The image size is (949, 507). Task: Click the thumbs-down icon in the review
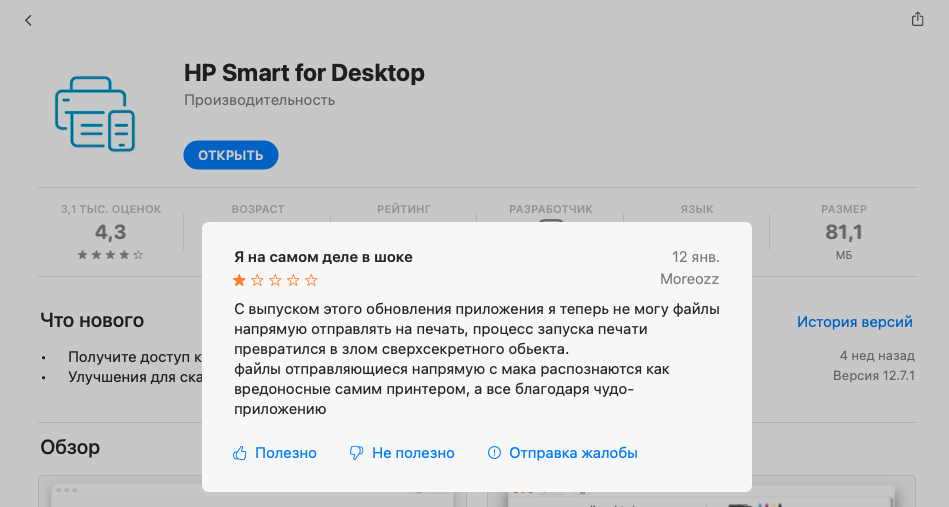(356, 453)
